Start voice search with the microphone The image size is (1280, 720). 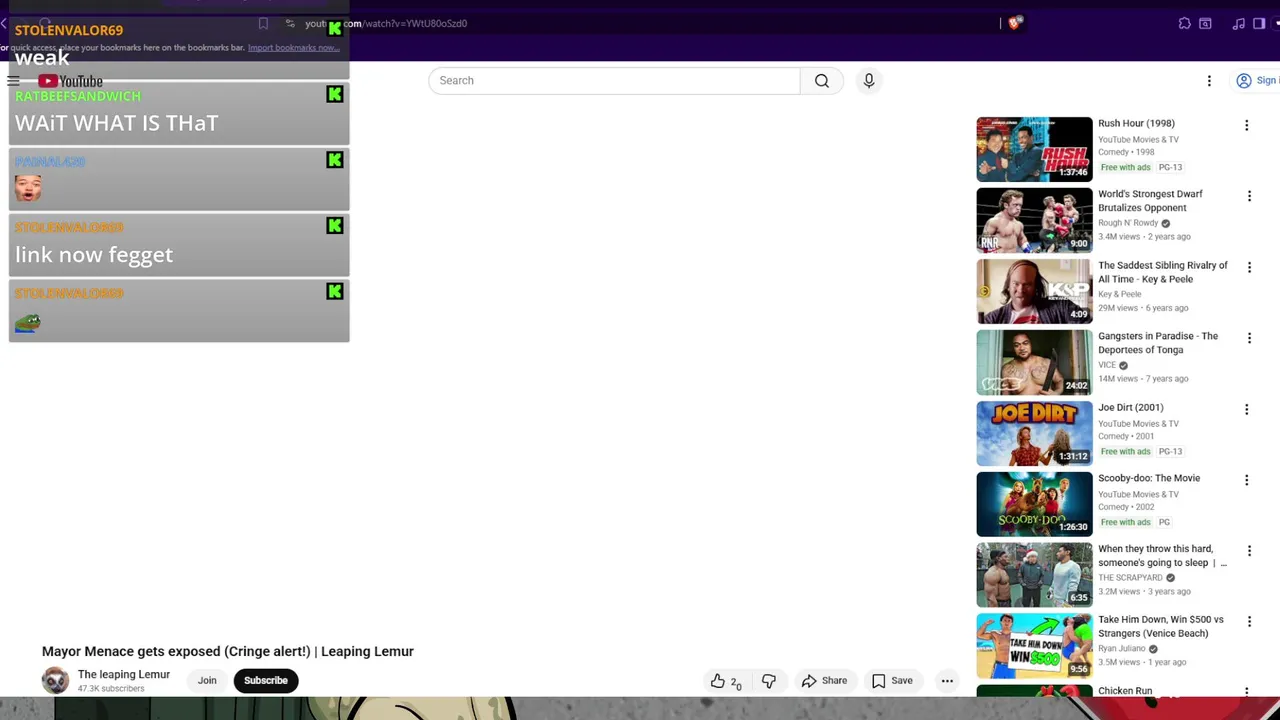(869, 81)
